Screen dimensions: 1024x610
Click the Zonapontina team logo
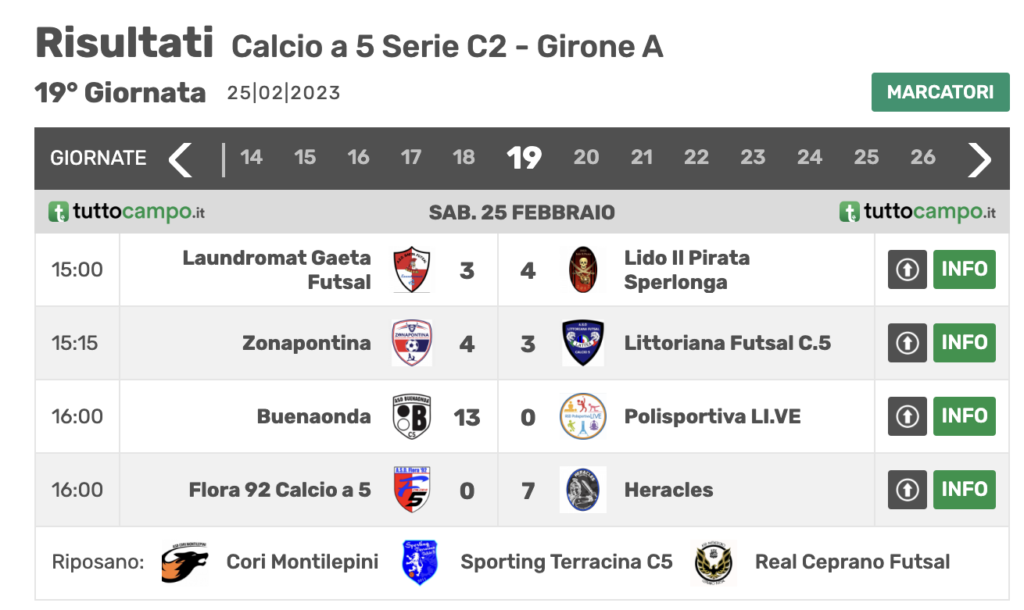[x=412, y=343]
